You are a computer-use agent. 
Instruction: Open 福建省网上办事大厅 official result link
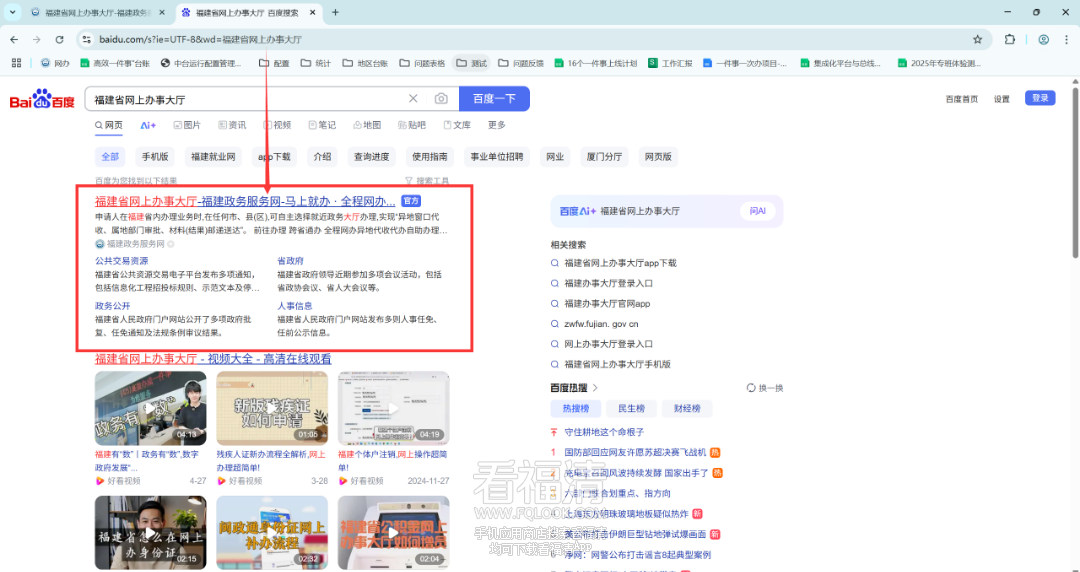click(244, 201)
